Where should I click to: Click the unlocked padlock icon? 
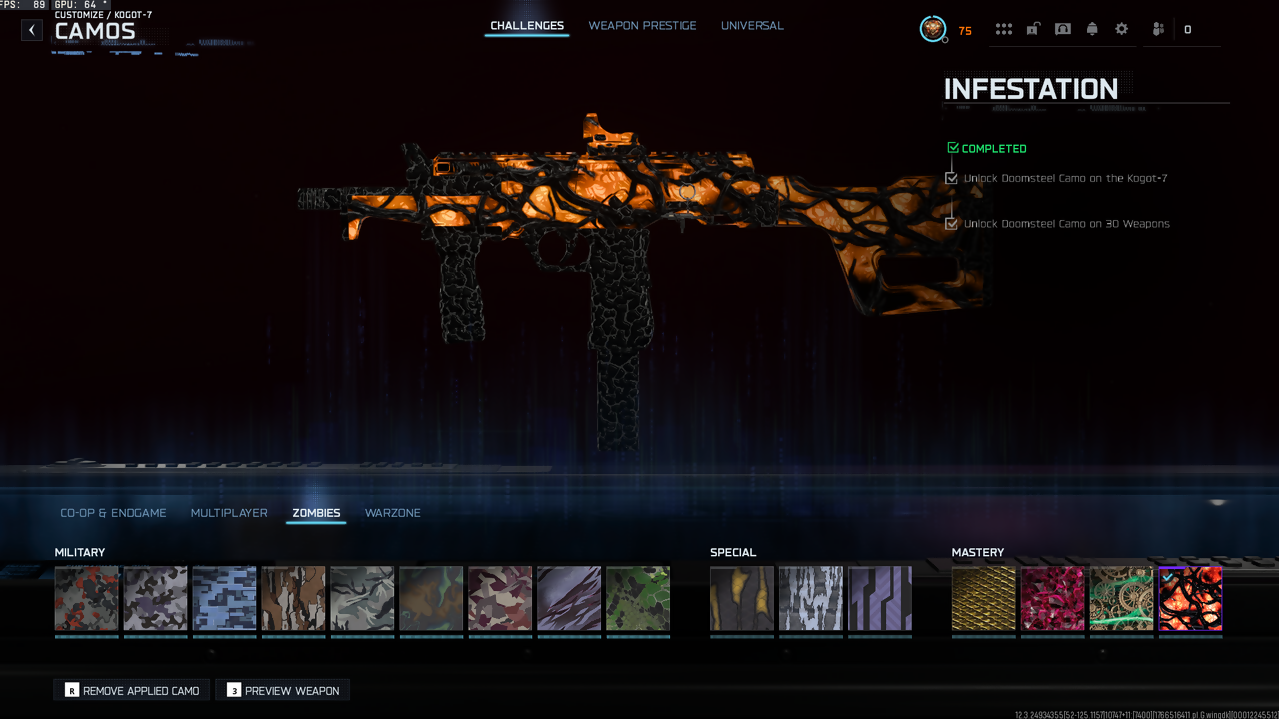tap(1033, 30)
